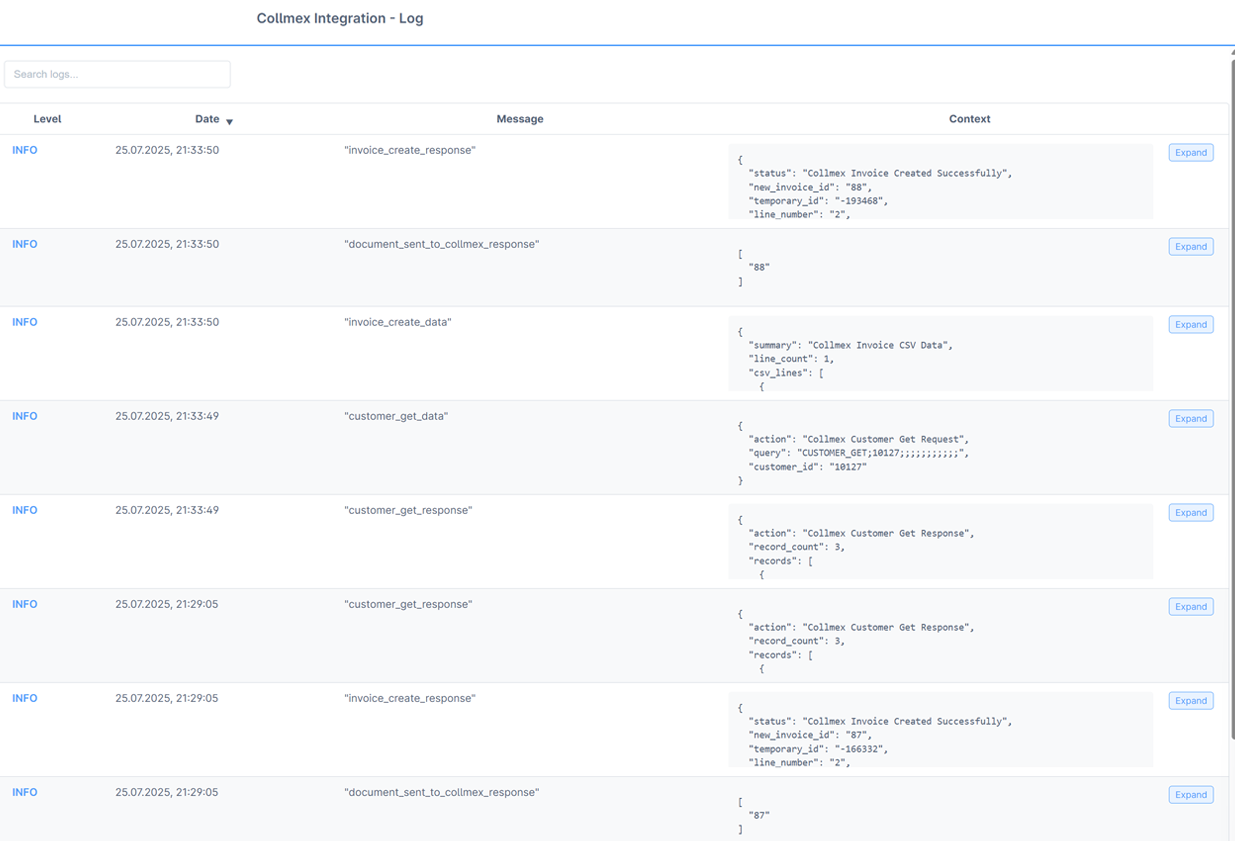Click the "temporary_id": "-193468" line
Viewport: 1235px width, 841px height.
pyautogui.click(x=818, y=201)
